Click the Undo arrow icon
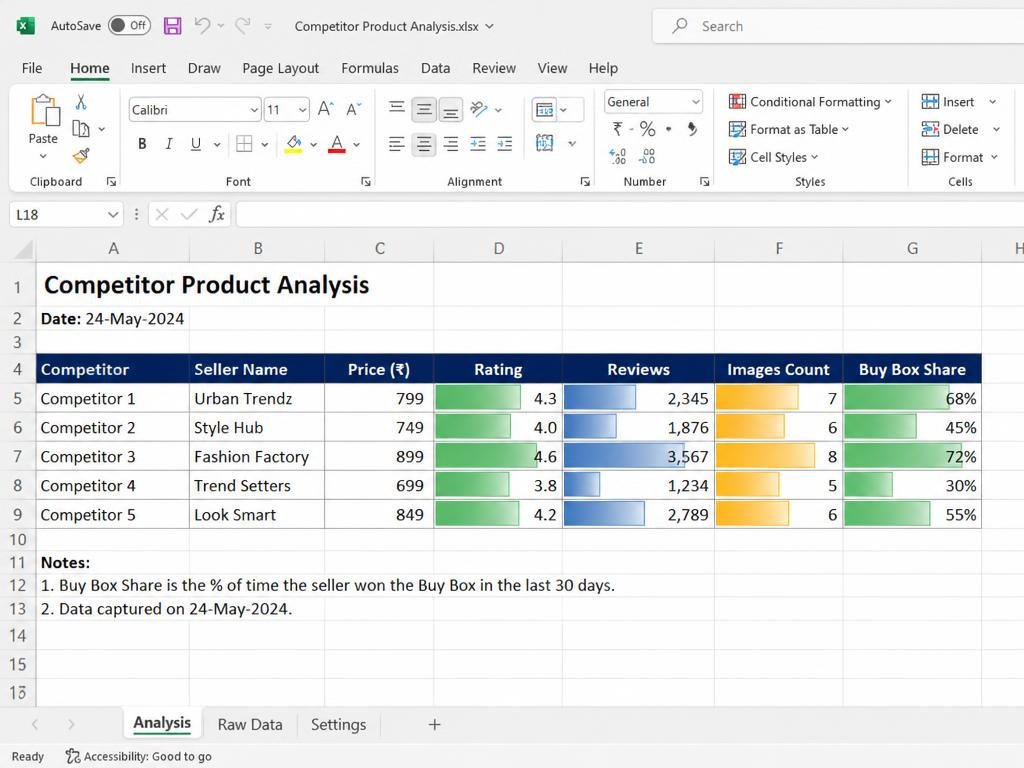This screenshot has height=768, width=1024. click(x=202, y=25)
